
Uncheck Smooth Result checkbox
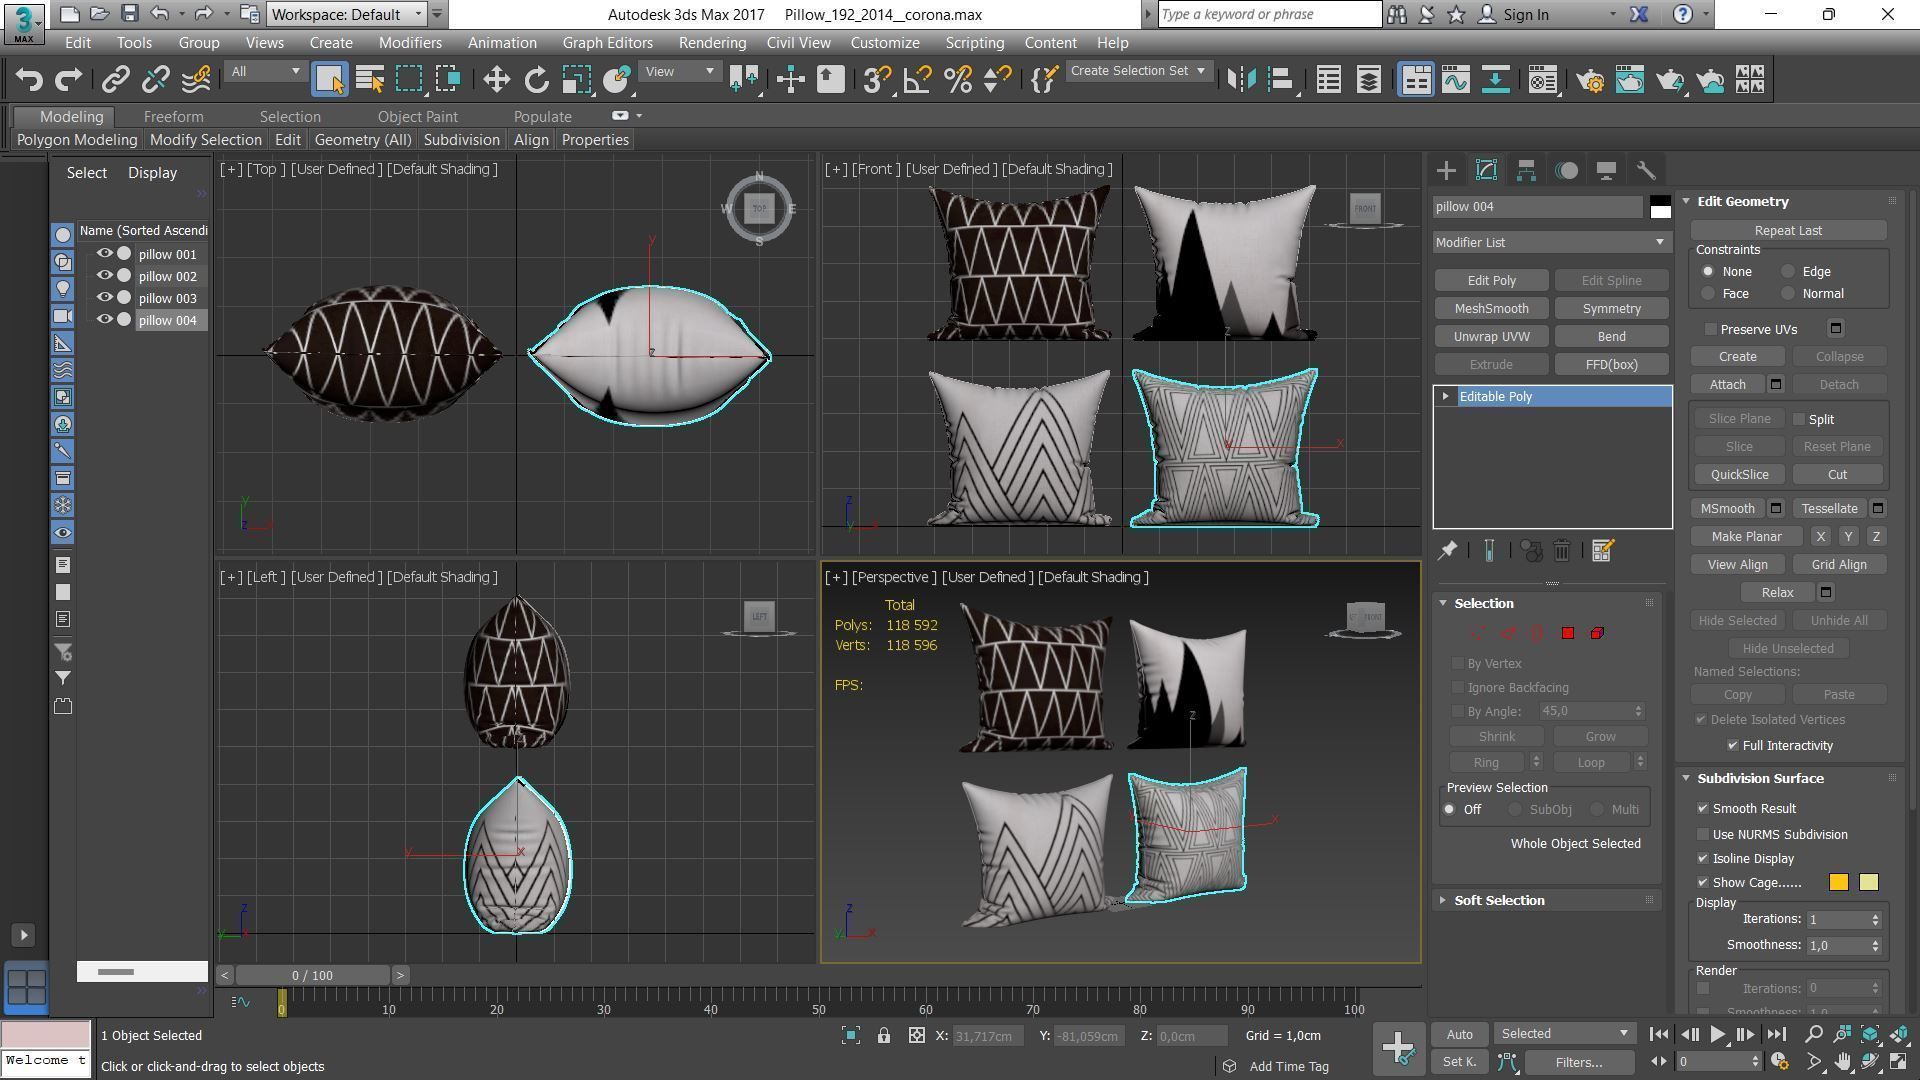click(1703, 808)
